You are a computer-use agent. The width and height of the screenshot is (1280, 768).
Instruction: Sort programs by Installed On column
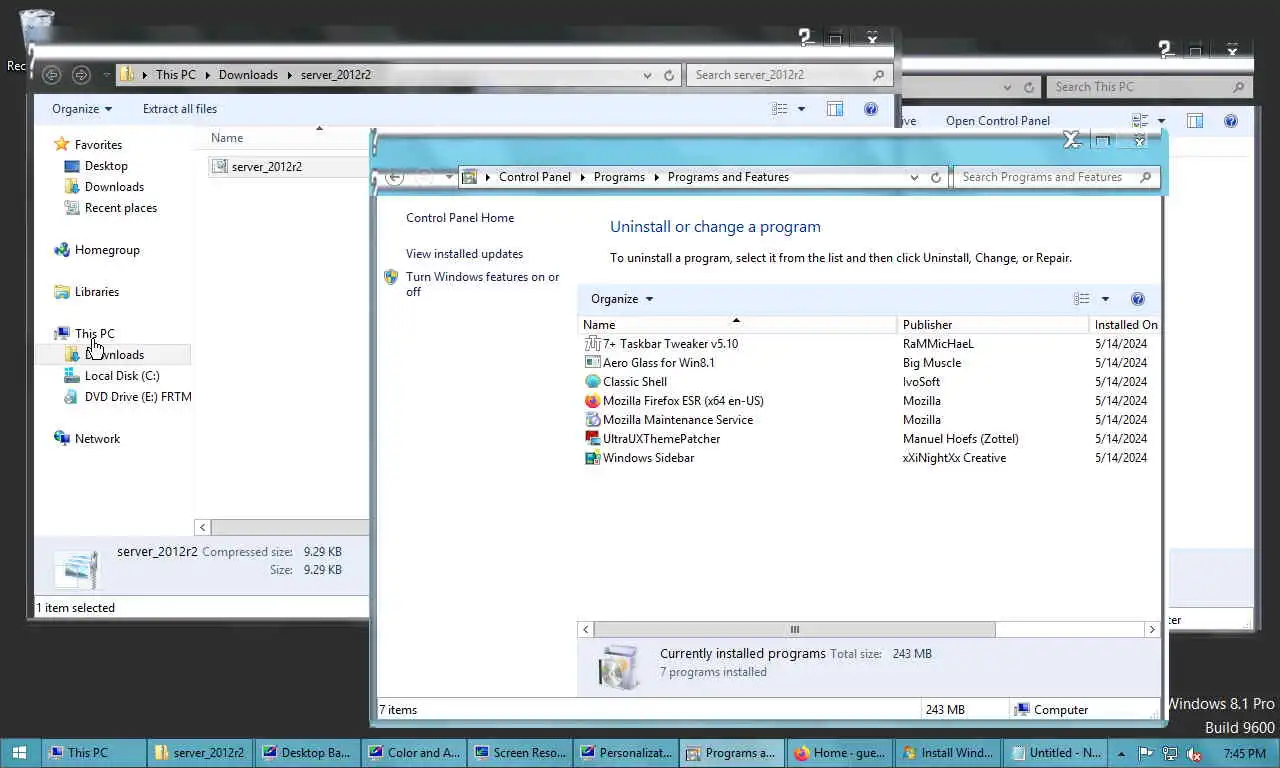1126,325
